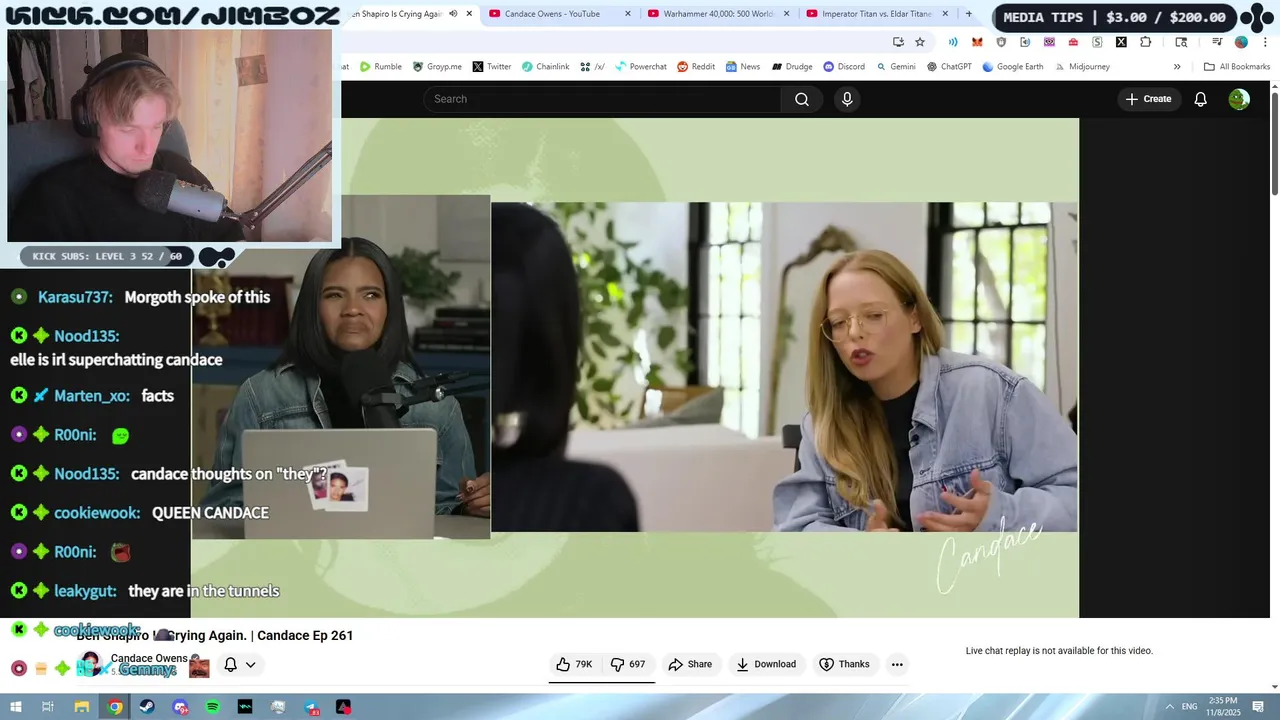
Task: Open the clock showing 2:35 PM
Action: pos(1223,707)
